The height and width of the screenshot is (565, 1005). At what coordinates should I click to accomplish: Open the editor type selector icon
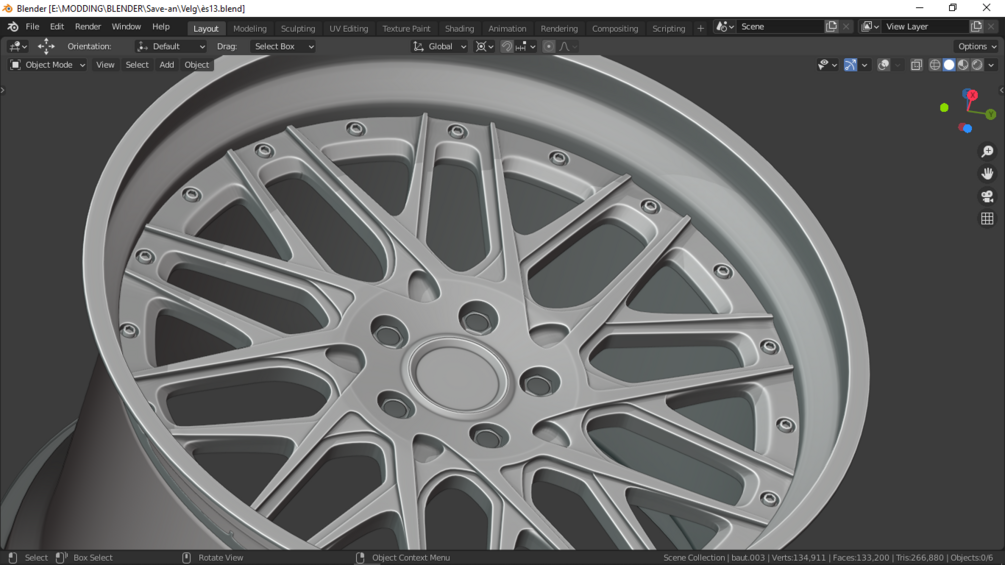[x=17, y=46]
